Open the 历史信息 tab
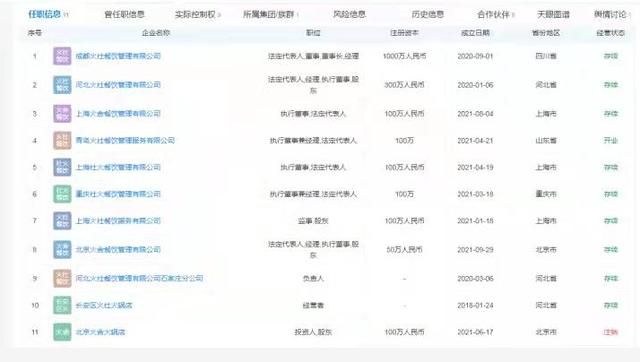Viewport: 640px width, 362px height. click(427, 14)
